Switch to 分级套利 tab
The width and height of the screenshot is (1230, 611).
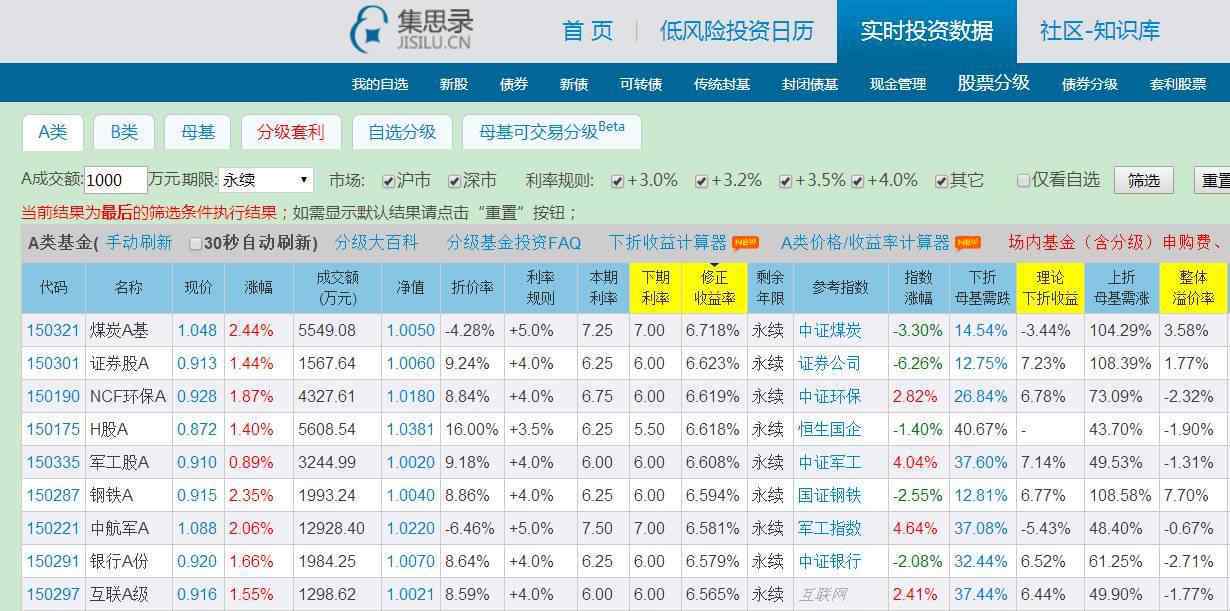coord(291,132)
